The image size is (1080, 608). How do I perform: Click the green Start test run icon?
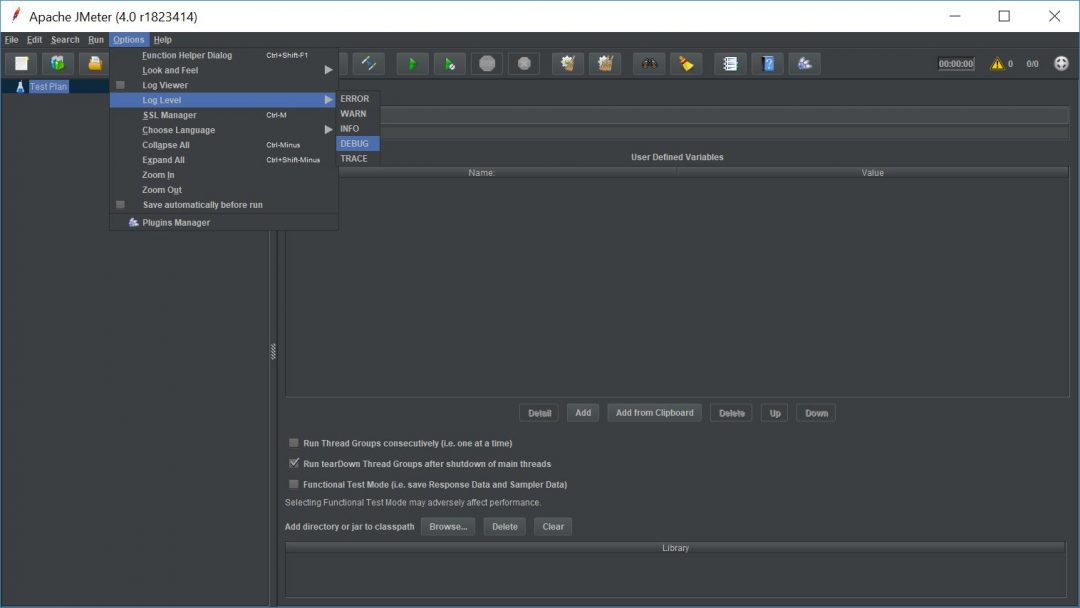tap(412, 64)
